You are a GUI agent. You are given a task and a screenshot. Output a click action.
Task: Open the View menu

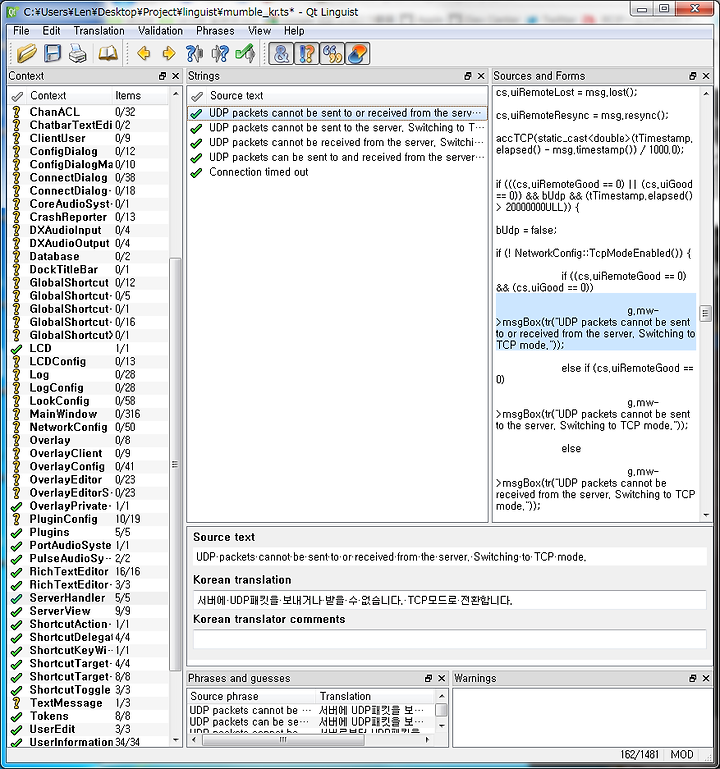259,31
